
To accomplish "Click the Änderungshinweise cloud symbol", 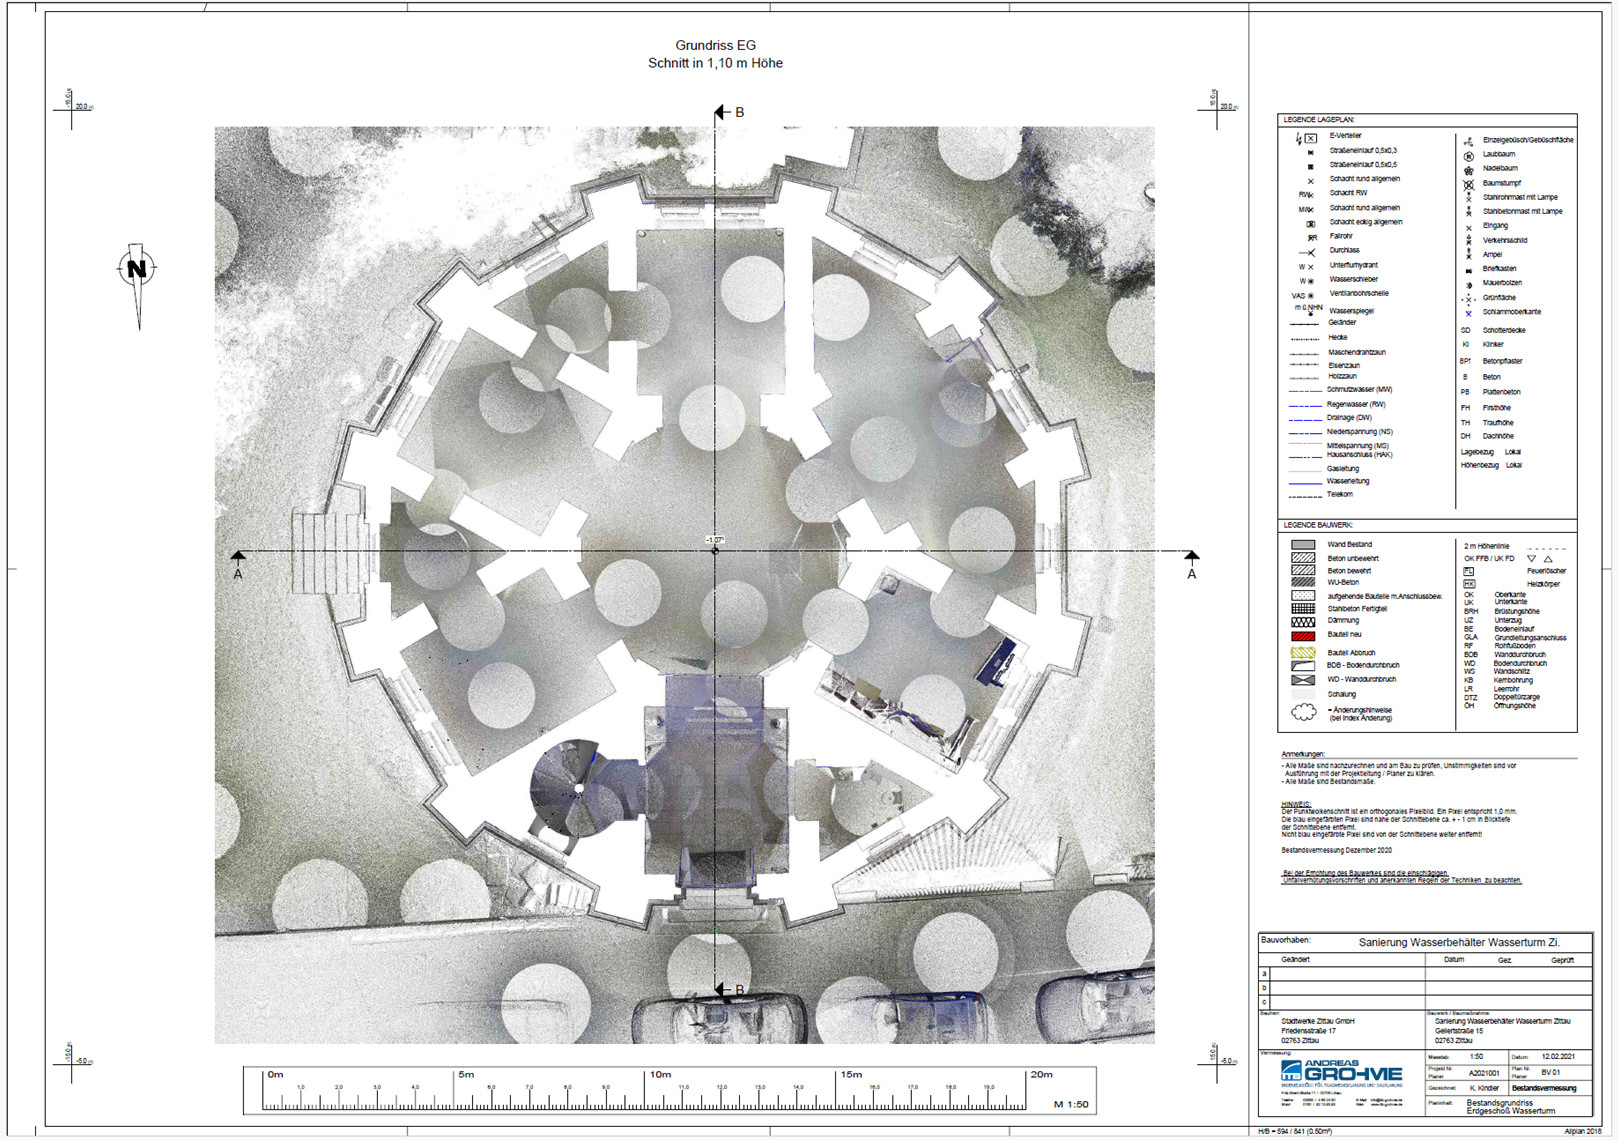I will point(1303,712).
